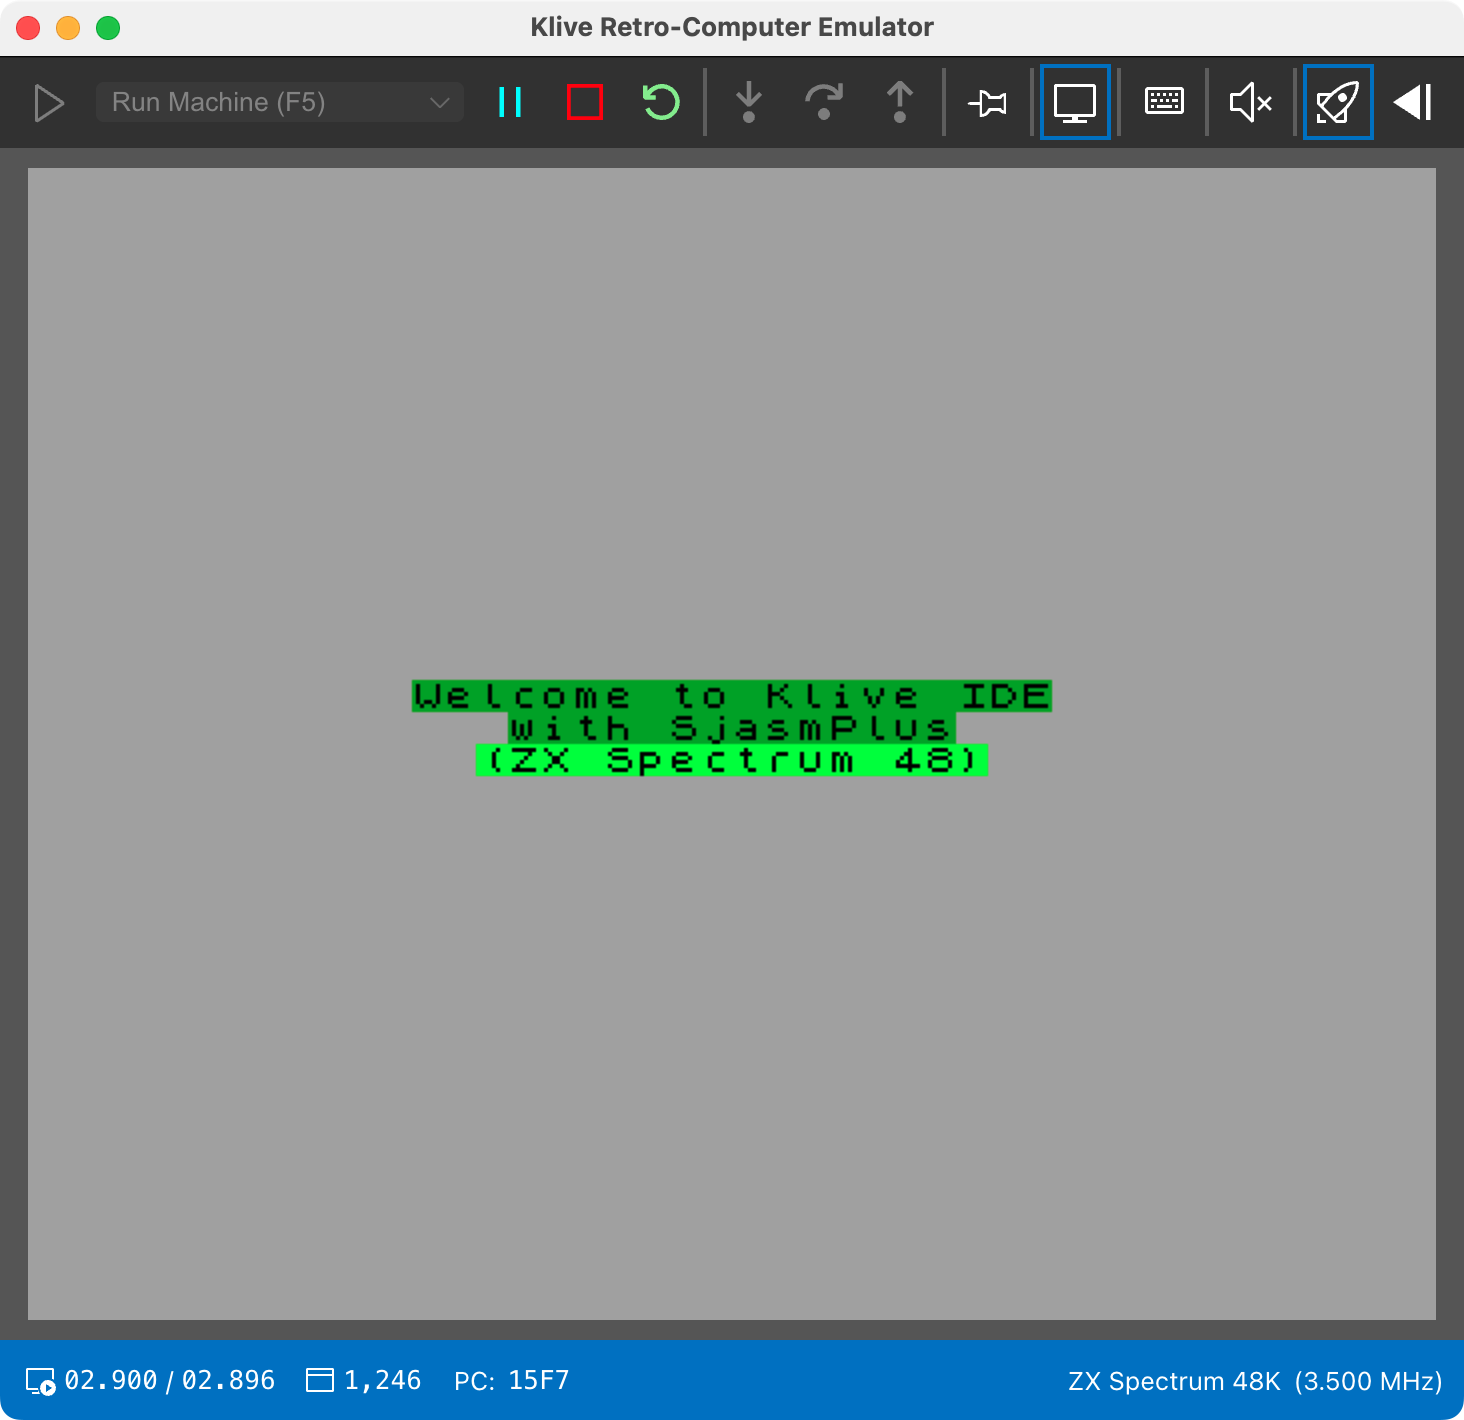Show the keyboard panel

pyautogui.click(x=1164, y=102)
